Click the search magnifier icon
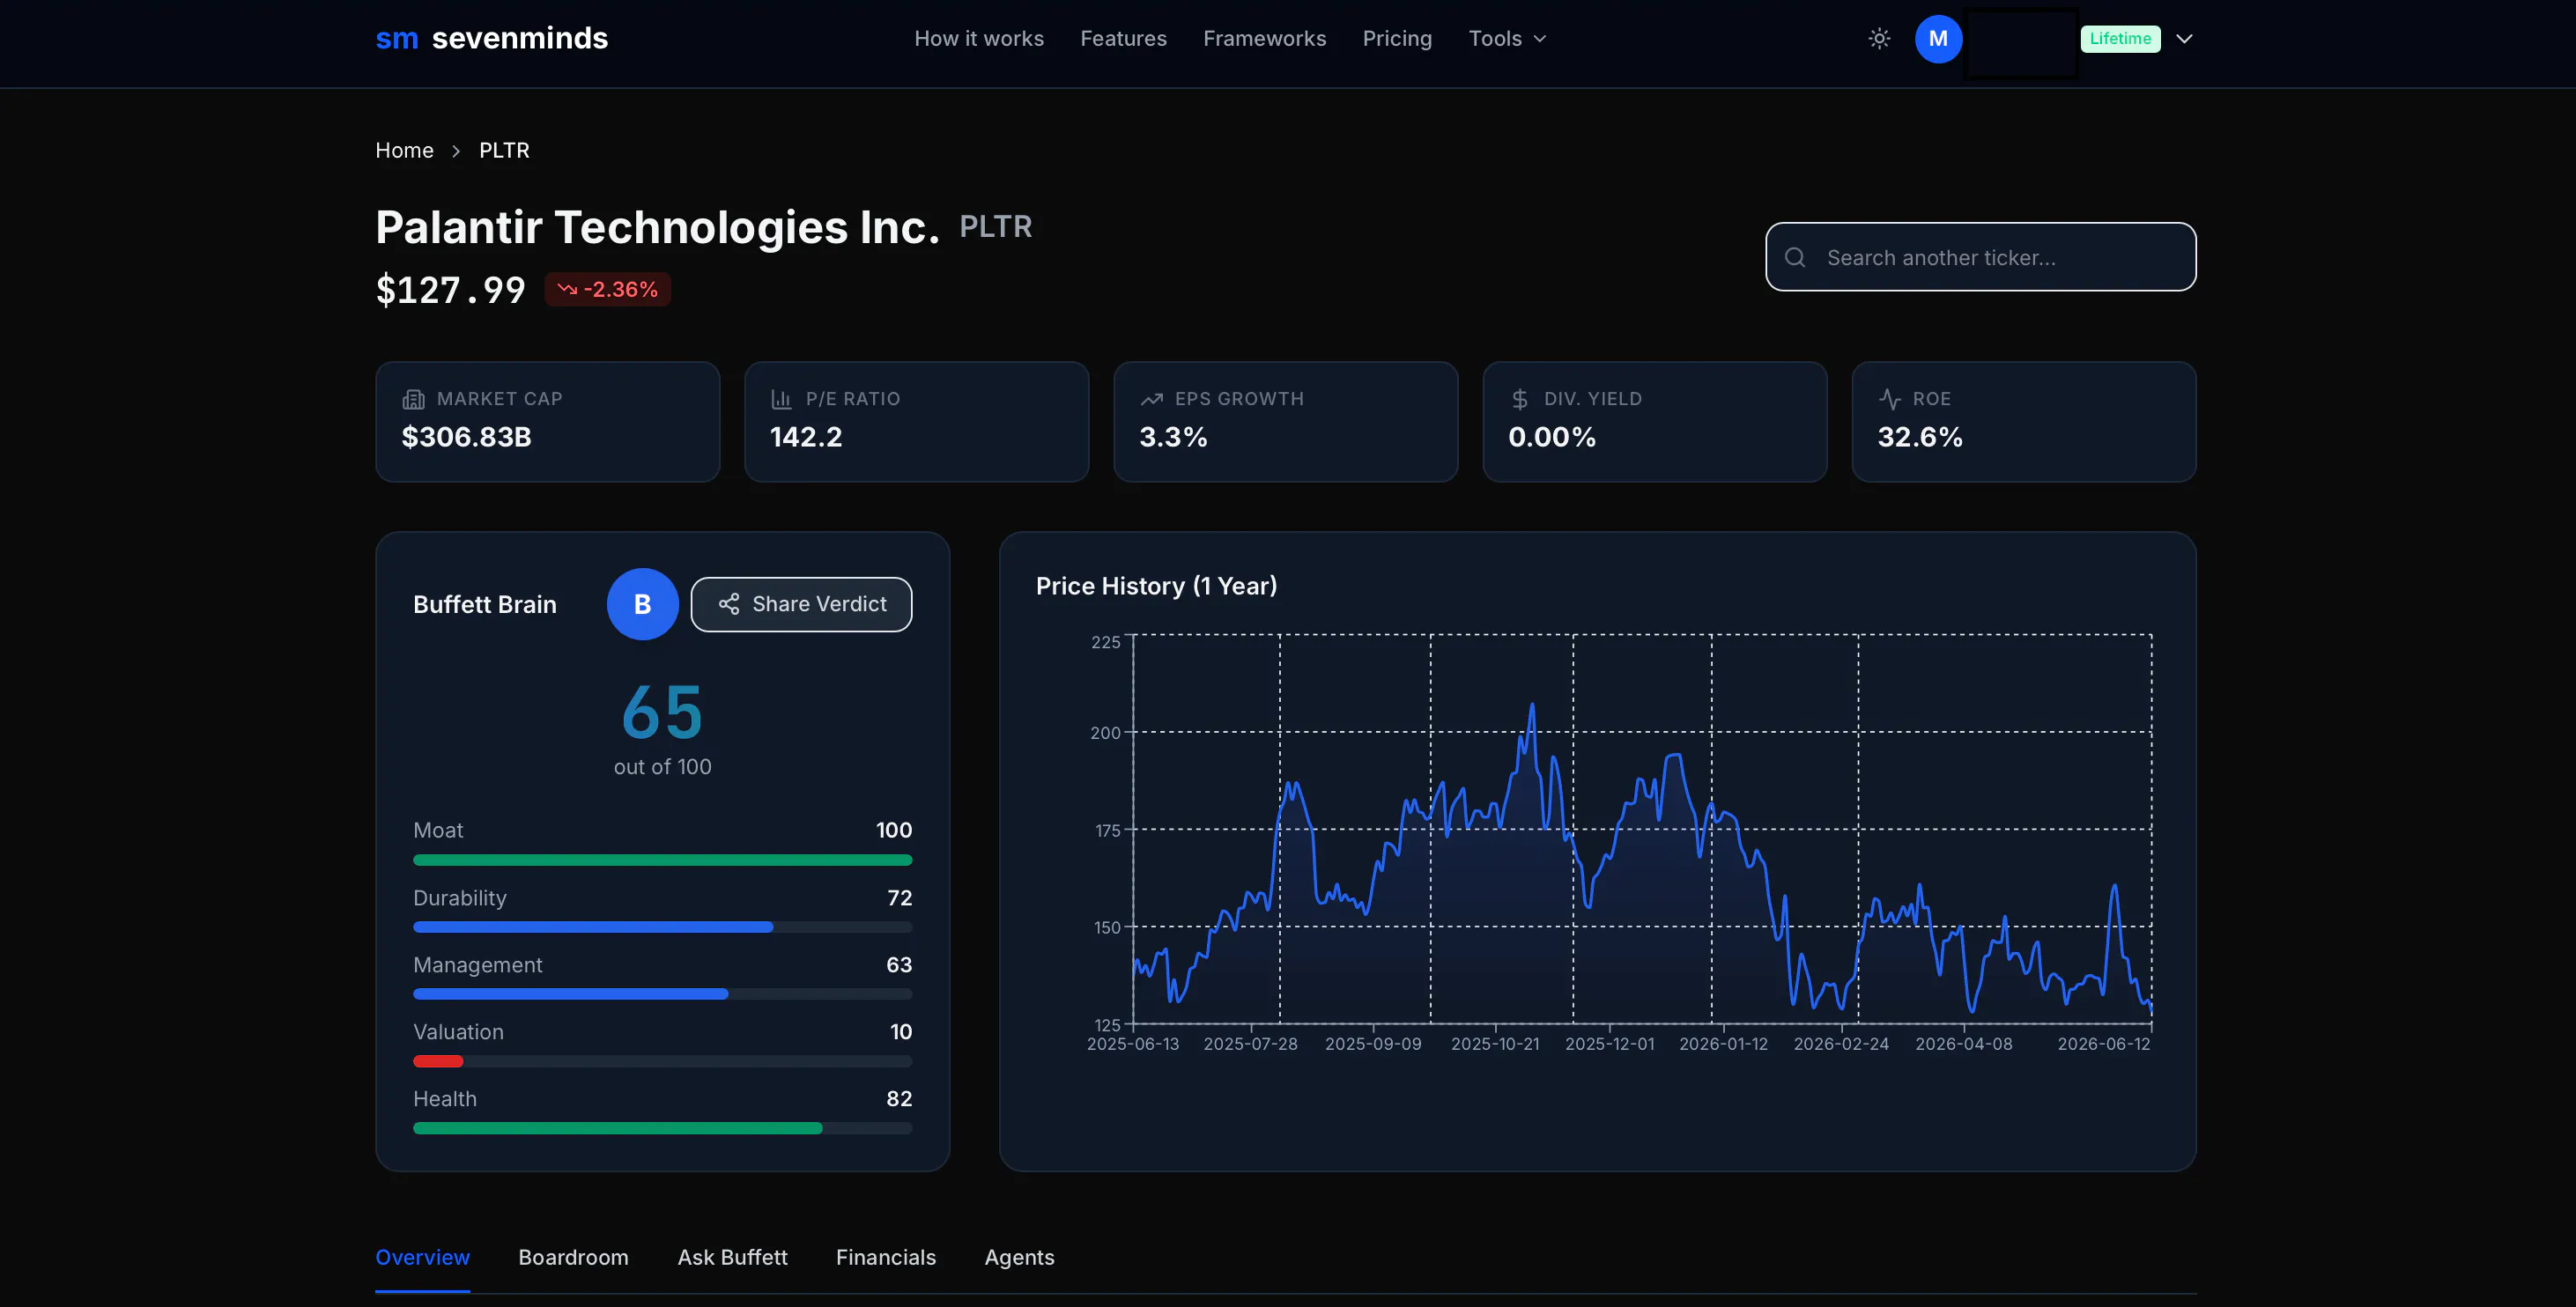This screenshot has width=2576, height=1307. [x=1795, y=257]
